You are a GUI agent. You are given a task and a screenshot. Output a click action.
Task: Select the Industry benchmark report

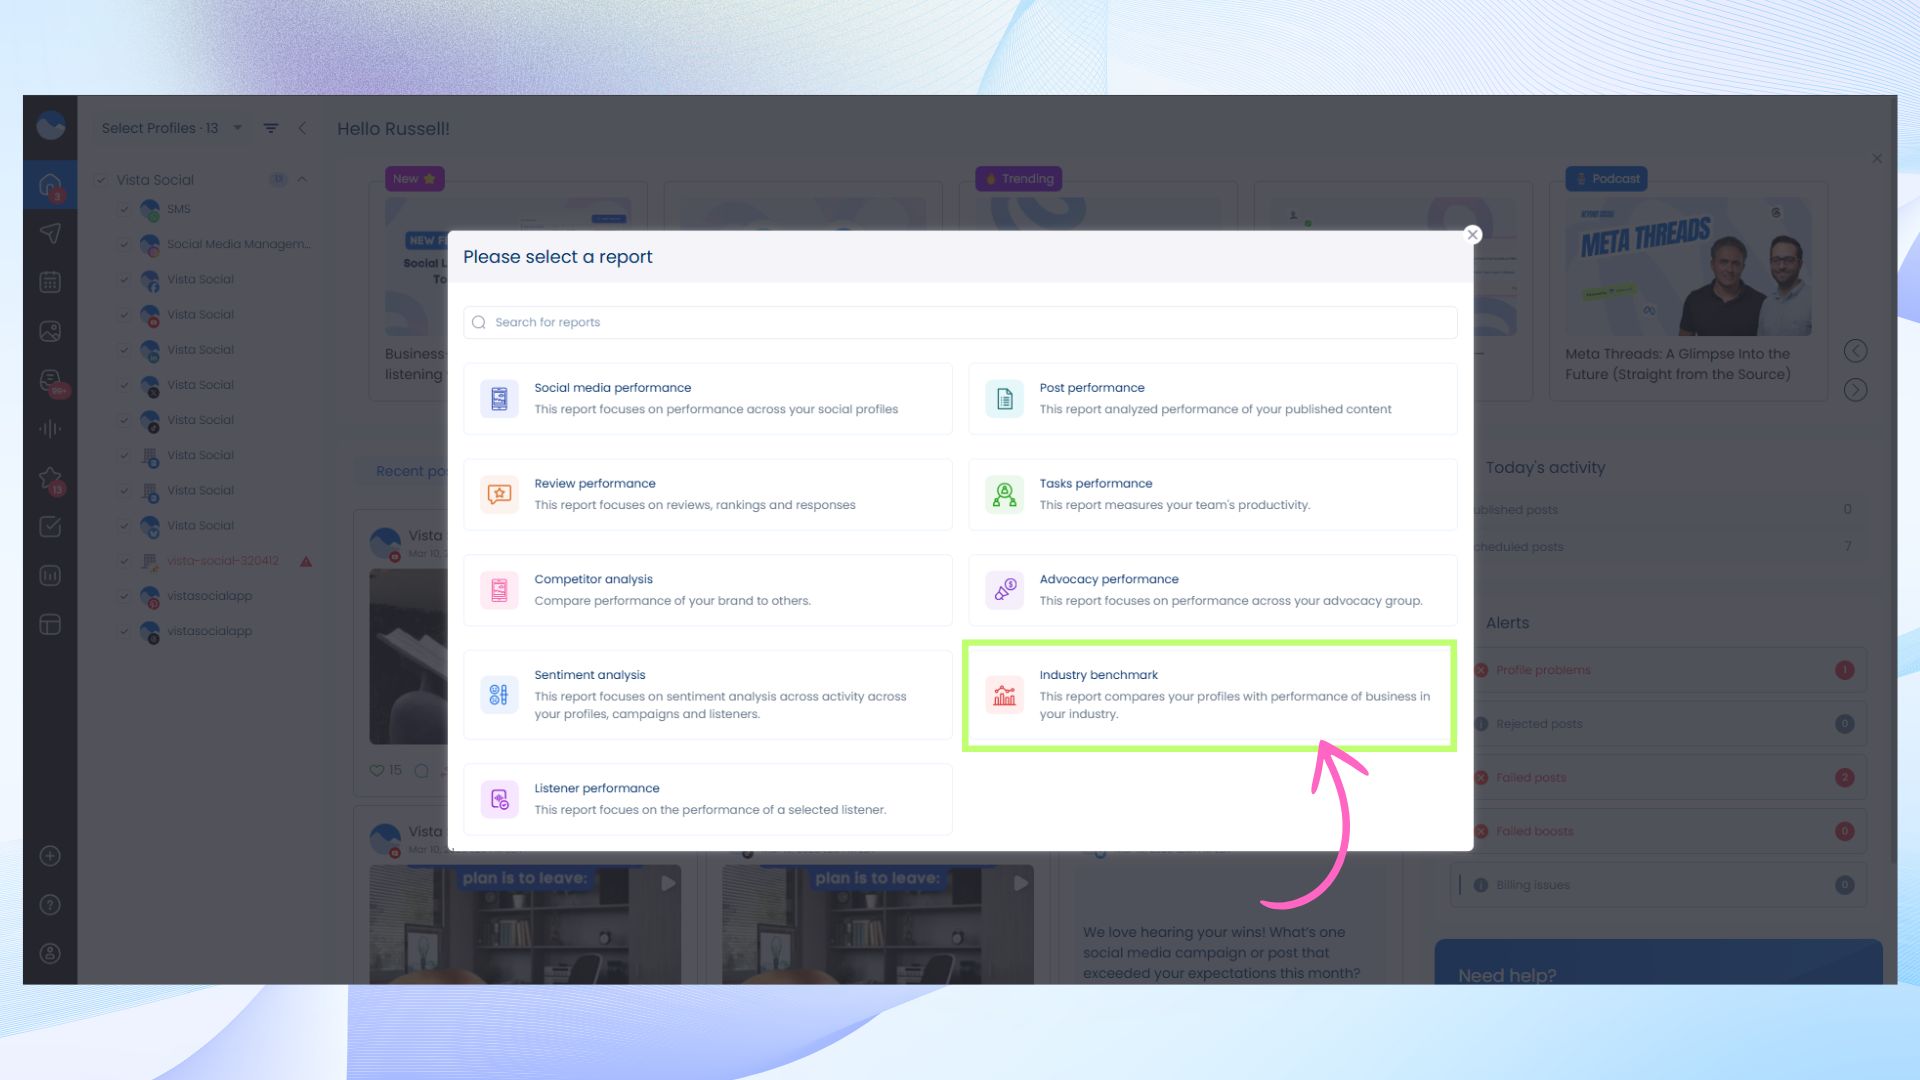(x=1209, y=695)
